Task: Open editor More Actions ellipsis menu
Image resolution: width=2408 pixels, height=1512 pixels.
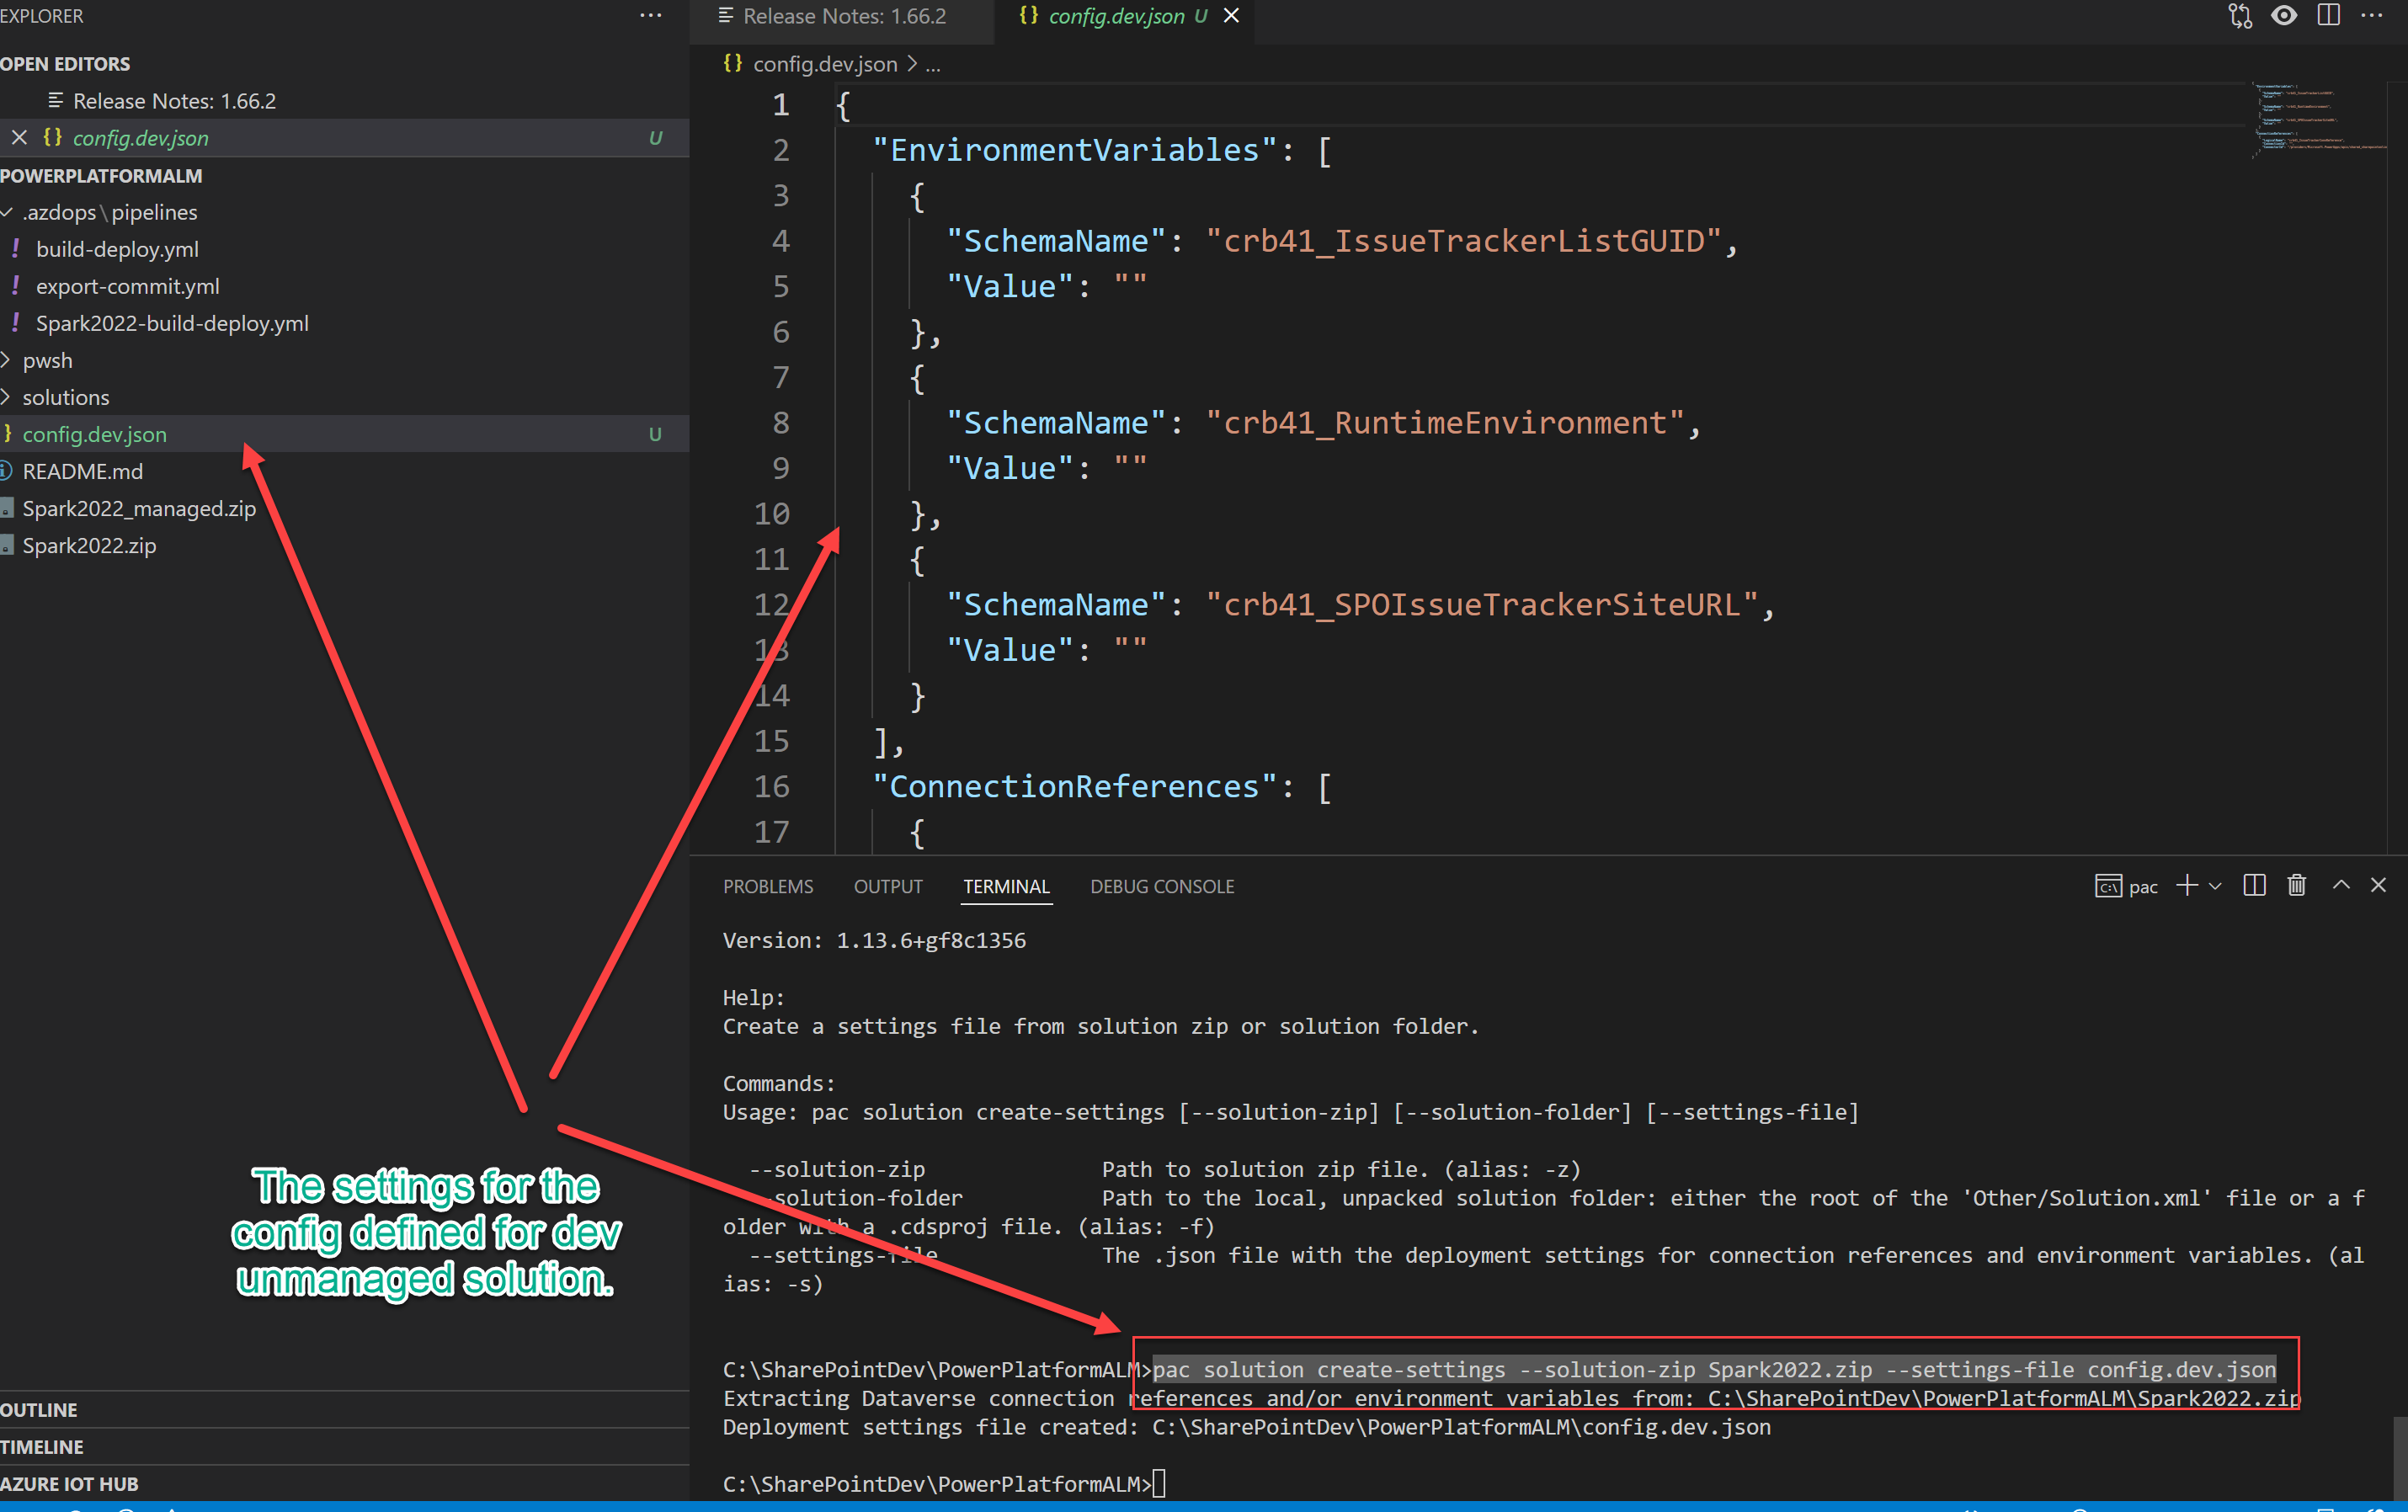Action: tap(2372, 16)
